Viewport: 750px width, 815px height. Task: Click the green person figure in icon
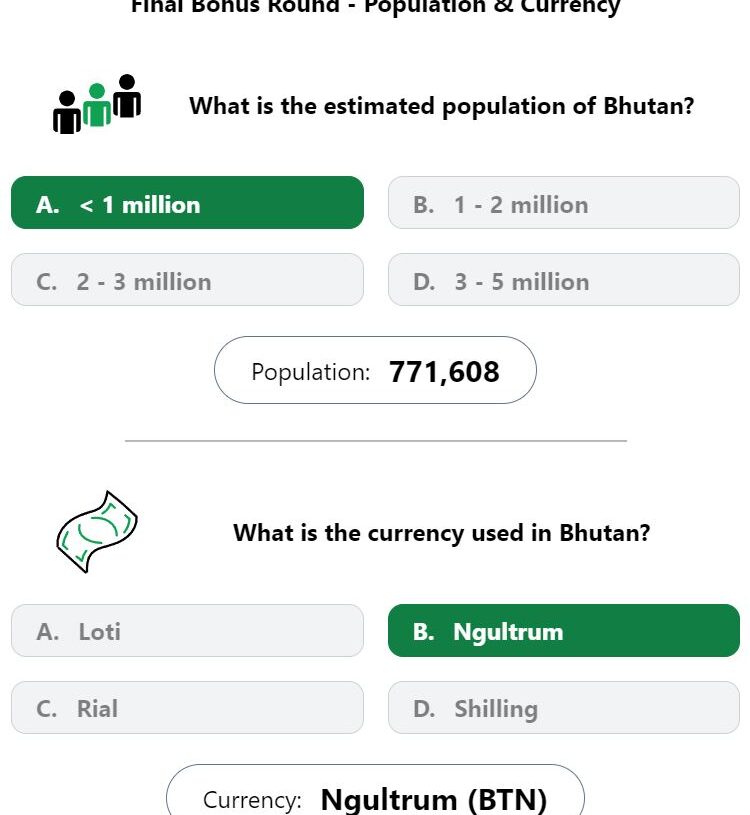click(97, 105)
